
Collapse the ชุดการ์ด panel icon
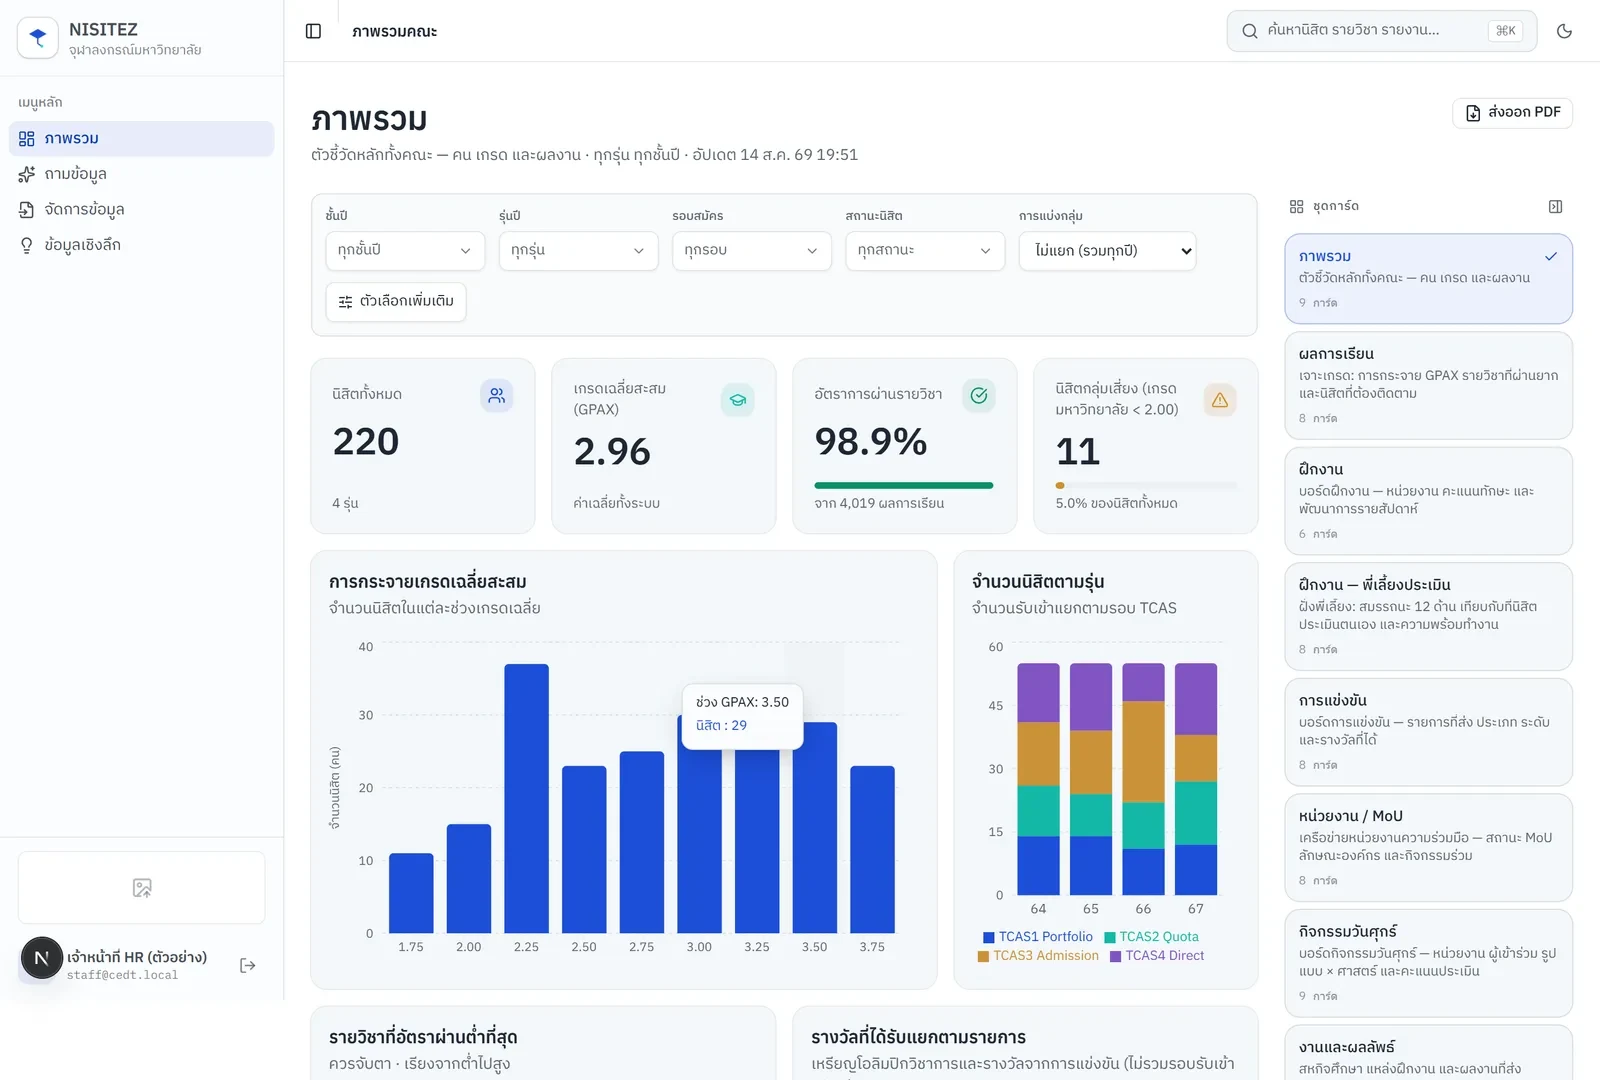coord(1555,206)
